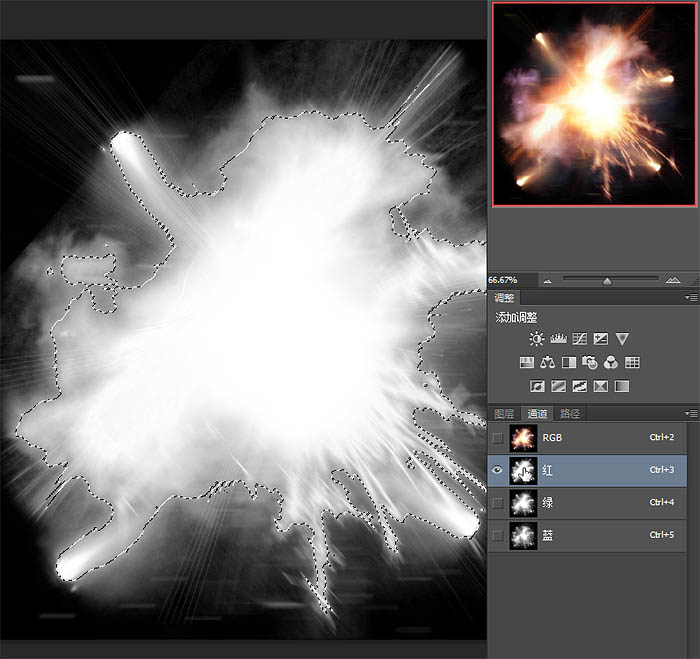
Task: Add a Vibrance adjustment
Action: [x=622, y=339]
